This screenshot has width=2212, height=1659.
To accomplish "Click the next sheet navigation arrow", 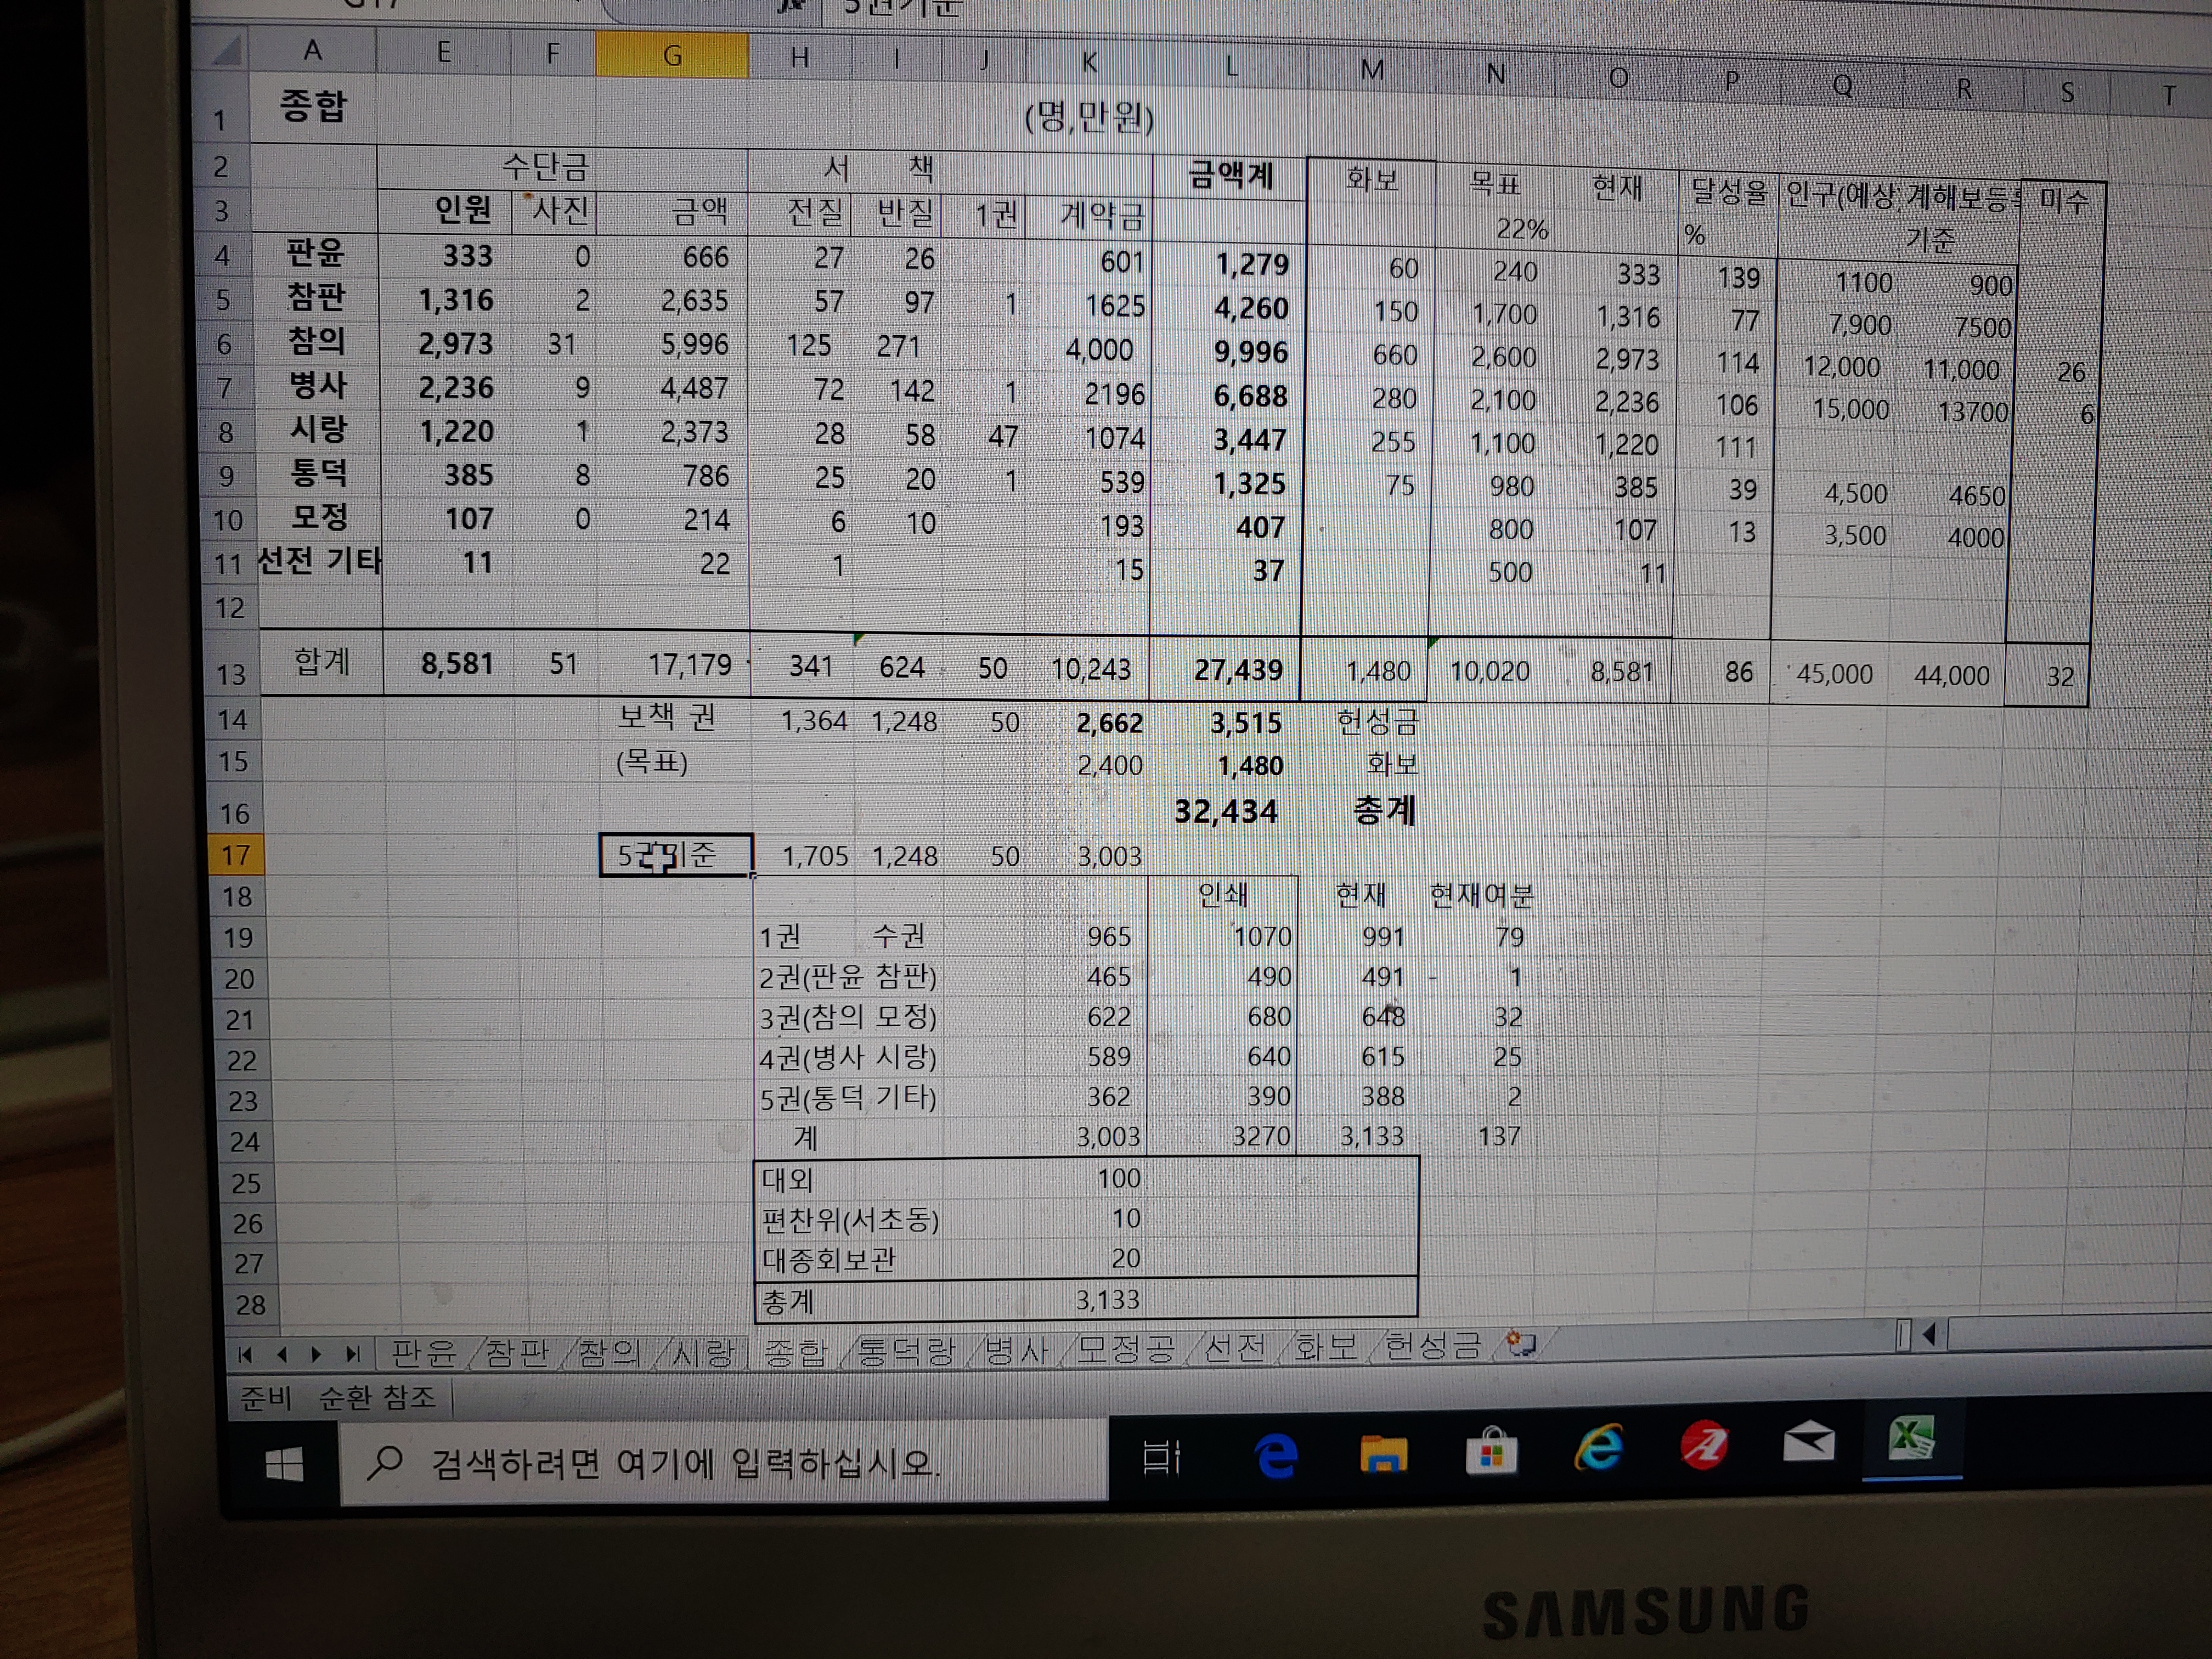I will pos(316,1354).
